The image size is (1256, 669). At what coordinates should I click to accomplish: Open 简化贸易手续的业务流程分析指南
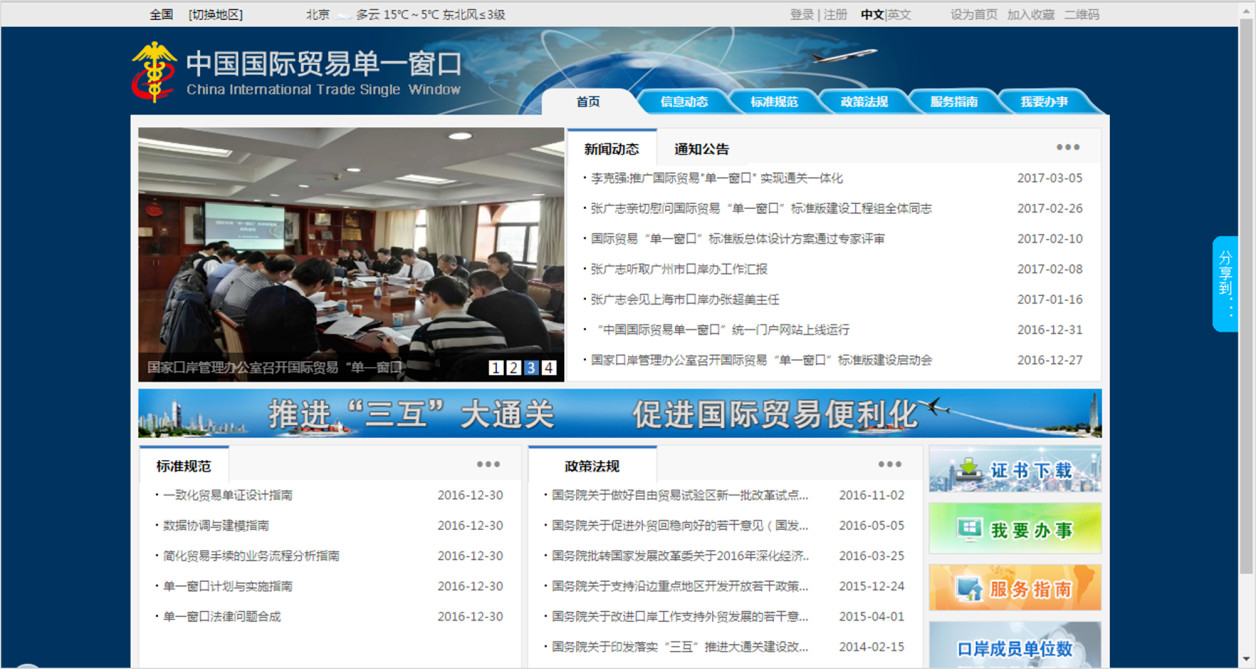251,556
